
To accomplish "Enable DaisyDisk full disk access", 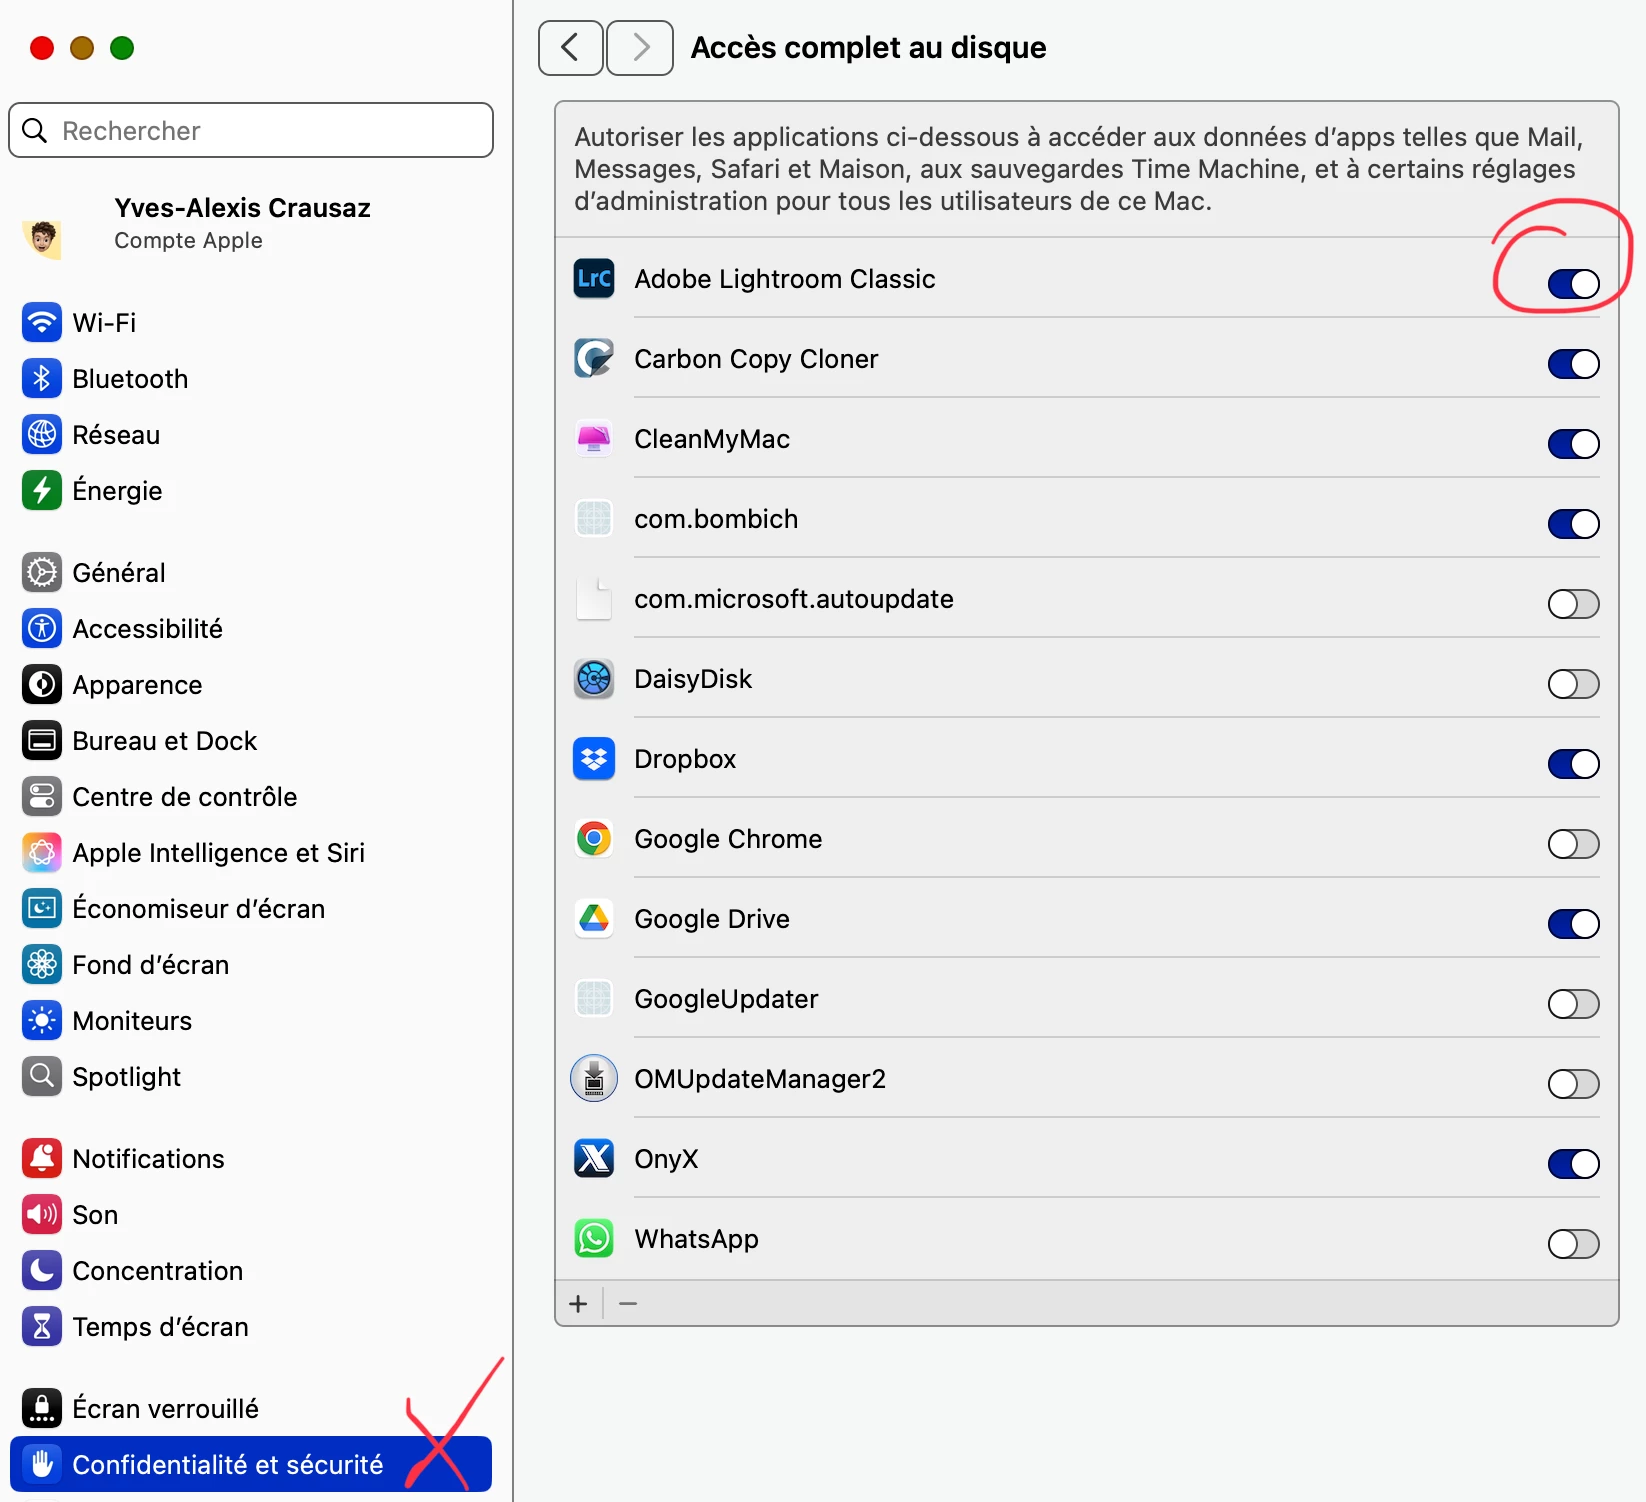I will (x=1574, y=684).
